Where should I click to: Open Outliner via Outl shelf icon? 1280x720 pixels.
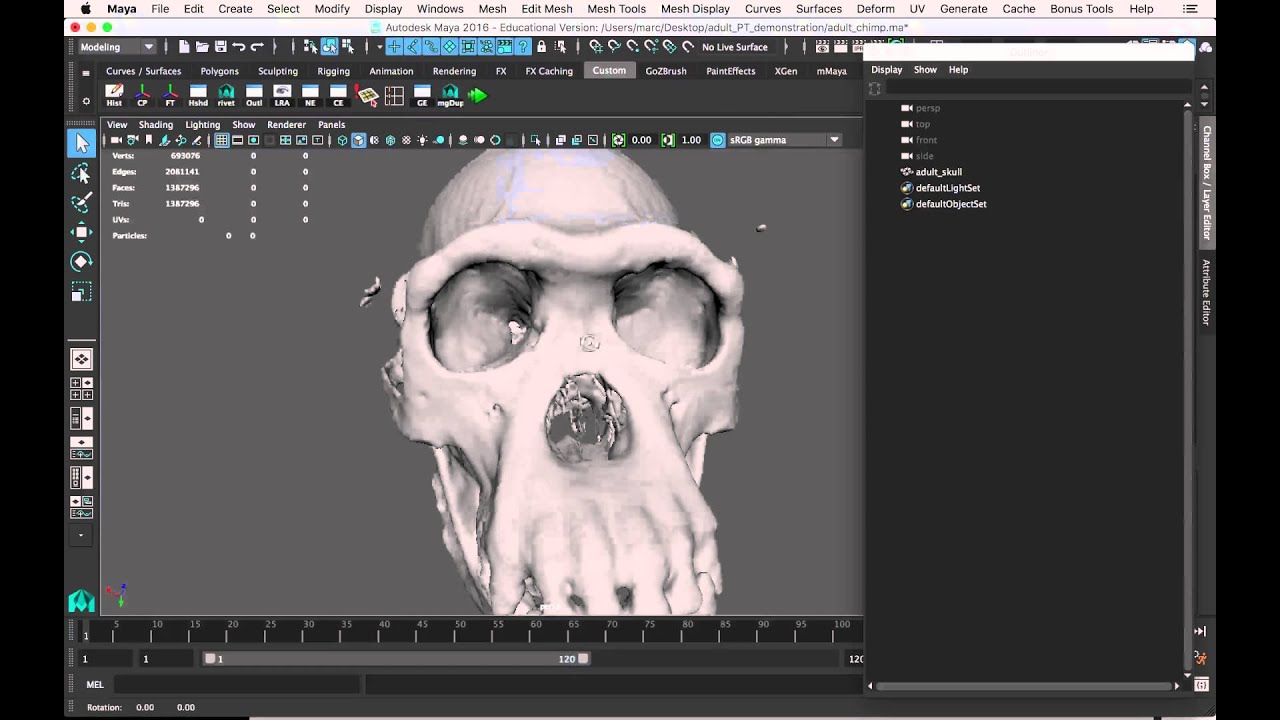254,96
